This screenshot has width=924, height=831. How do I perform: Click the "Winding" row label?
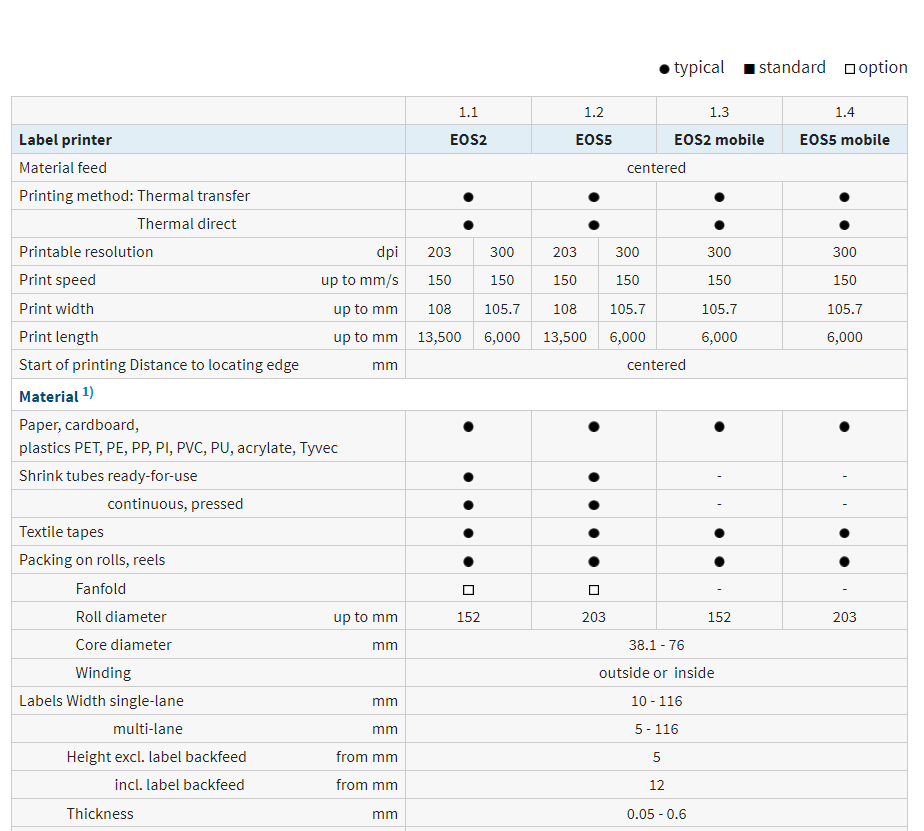(103, 673)
